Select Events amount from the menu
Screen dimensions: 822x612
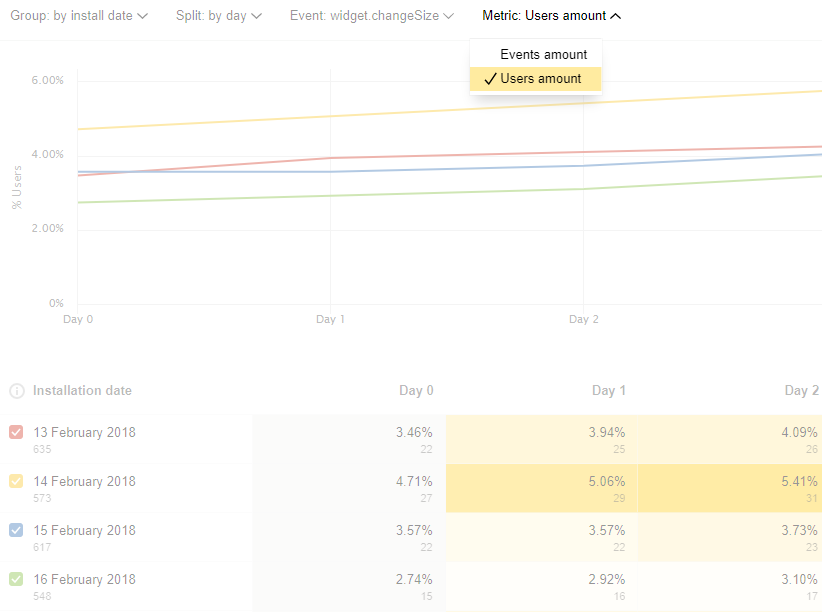[x=543, y=55]
